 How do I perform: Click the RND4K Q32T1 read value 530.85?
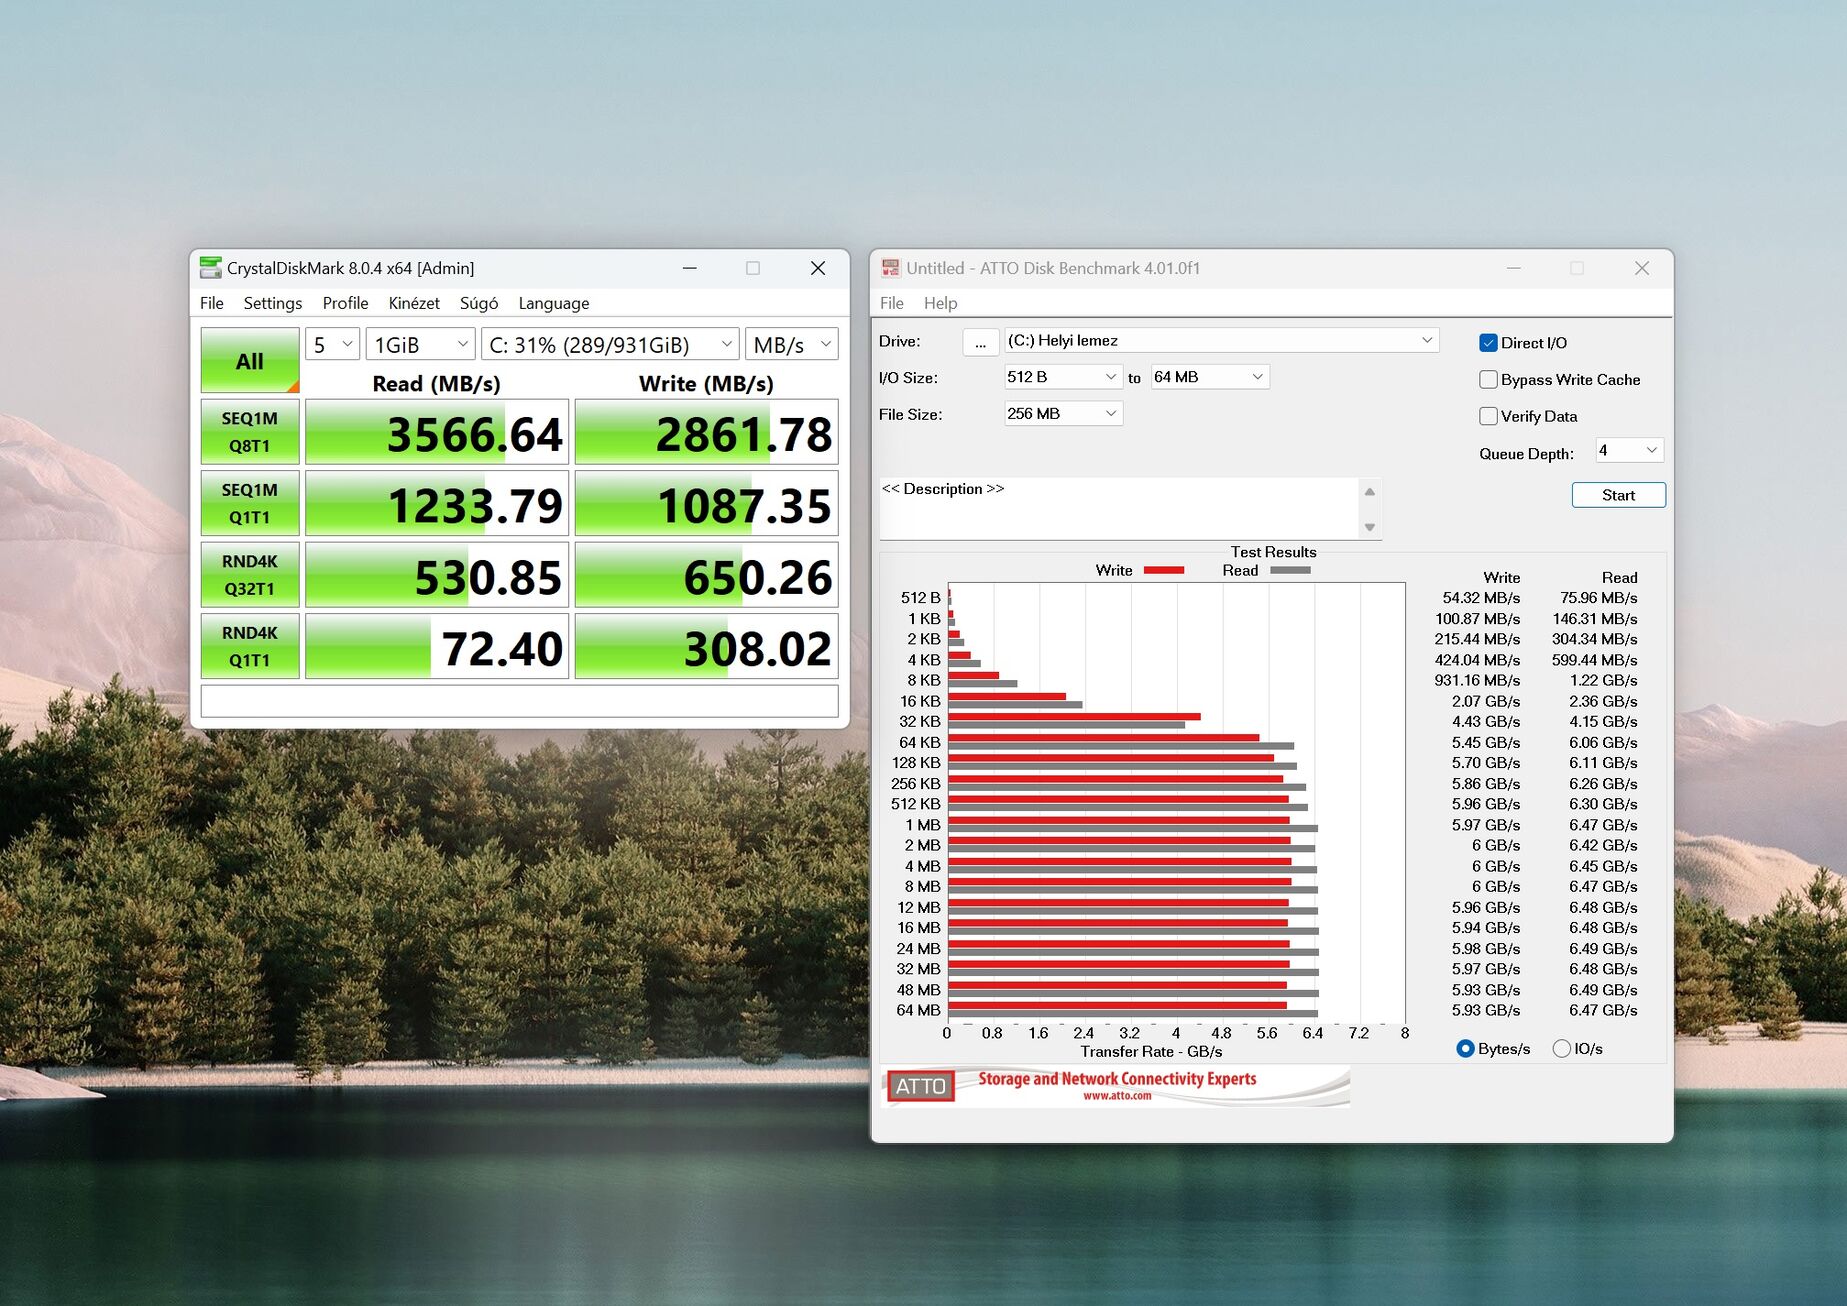[437, 576]
